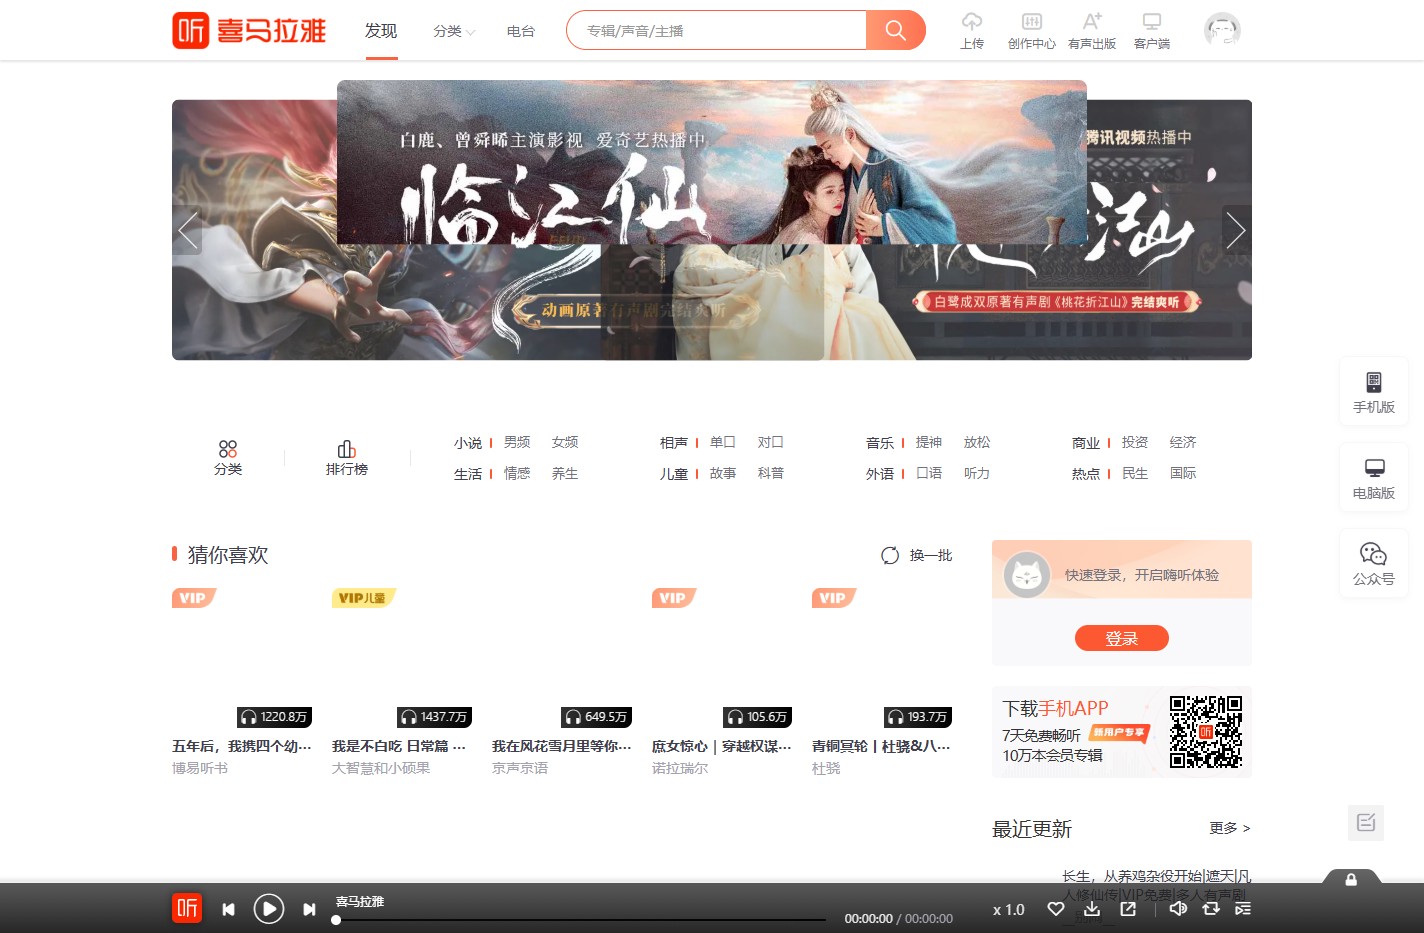Select the 小说 category
Viewport: 1424px width, 933px height.
pos(468,443)
